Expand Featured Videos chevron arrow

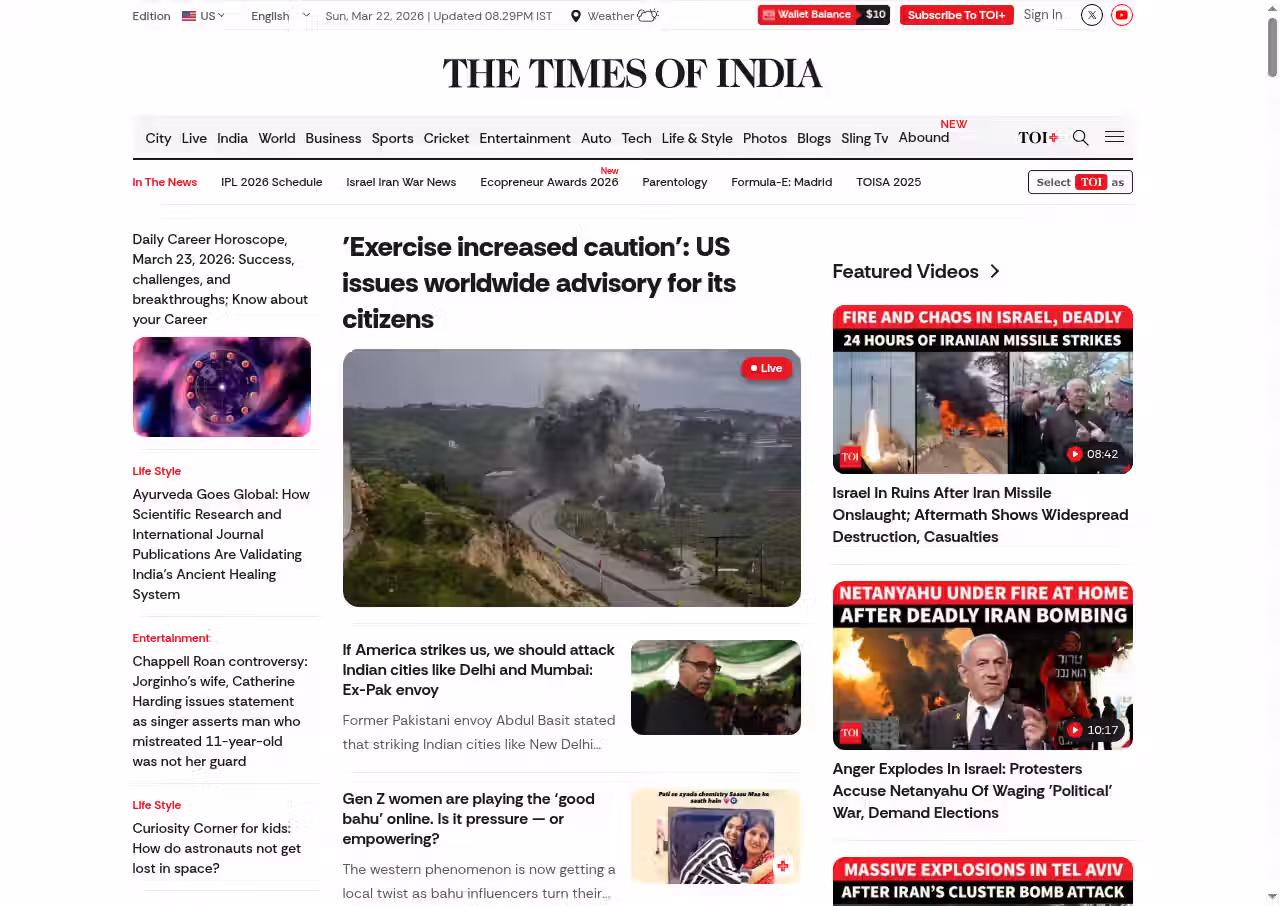[x=994, y=271]
